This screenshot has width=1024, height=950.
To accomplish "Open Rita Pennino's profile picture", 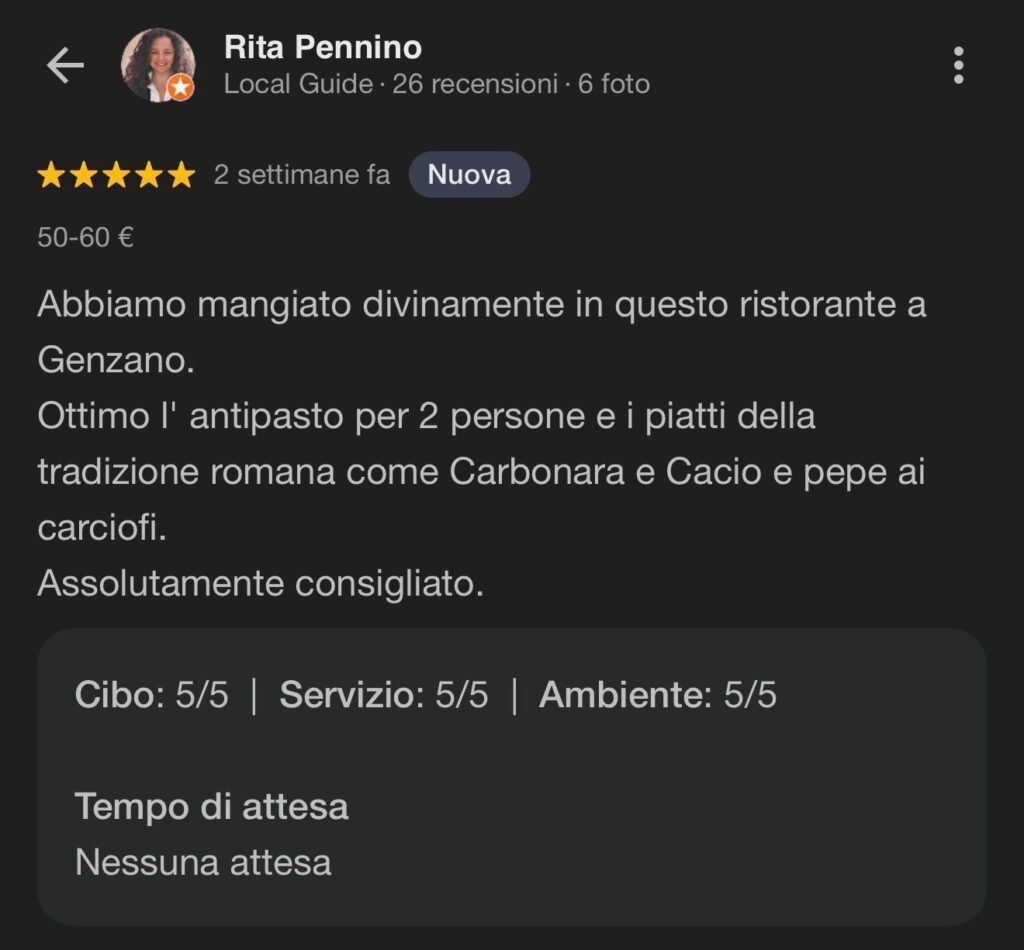I will (x=155, y=62).
